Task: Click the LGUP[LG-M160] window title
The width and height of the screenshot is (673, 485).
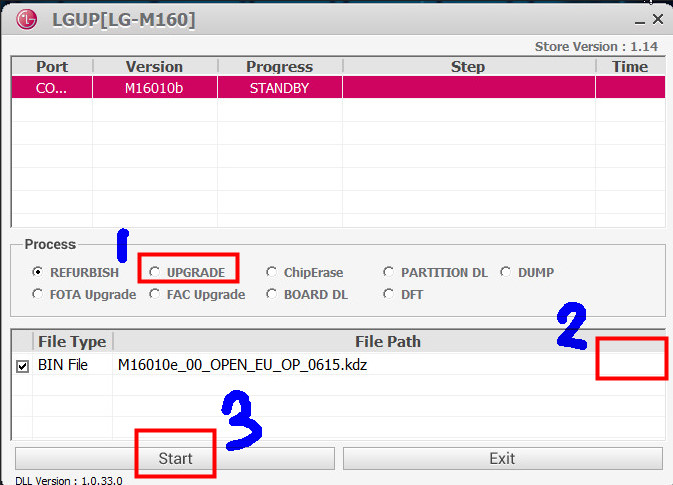Action: pos(124,20)
